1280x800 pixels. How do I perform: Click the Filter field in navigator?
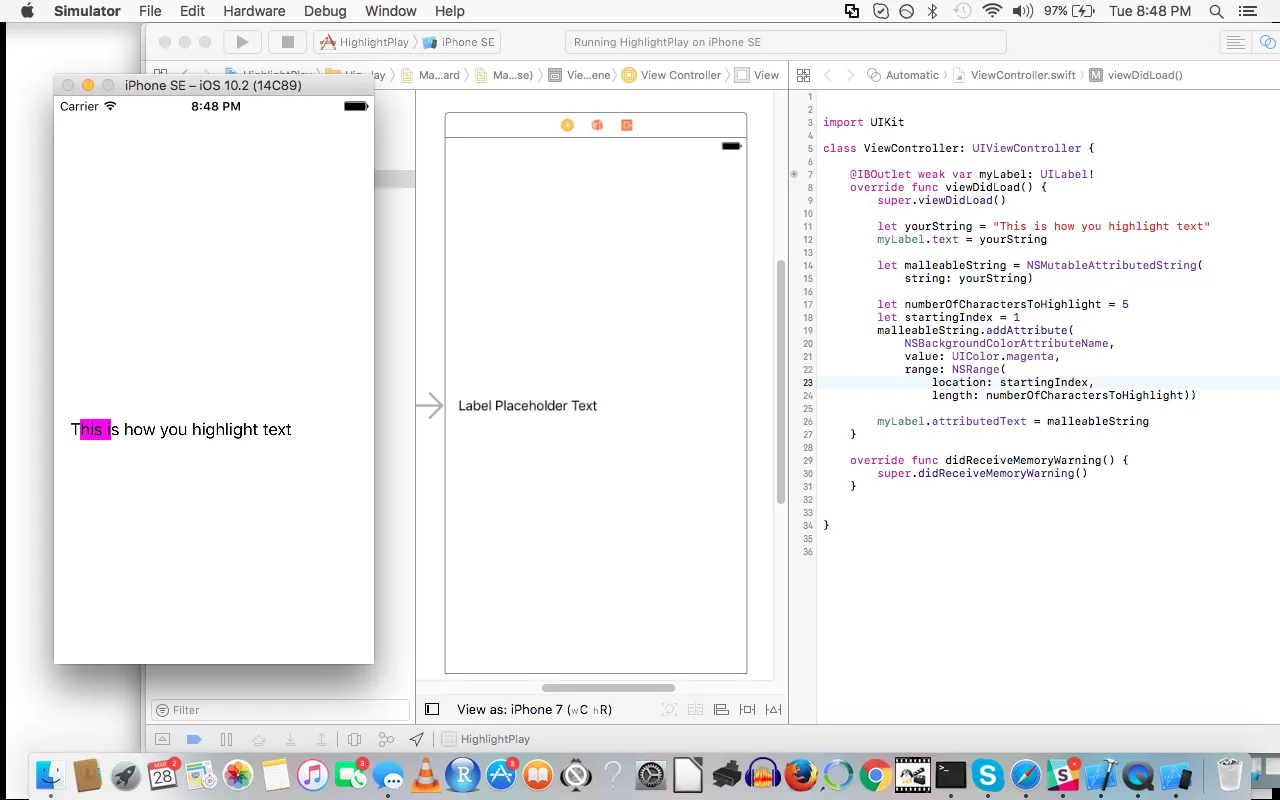click(x=285, y=710)
